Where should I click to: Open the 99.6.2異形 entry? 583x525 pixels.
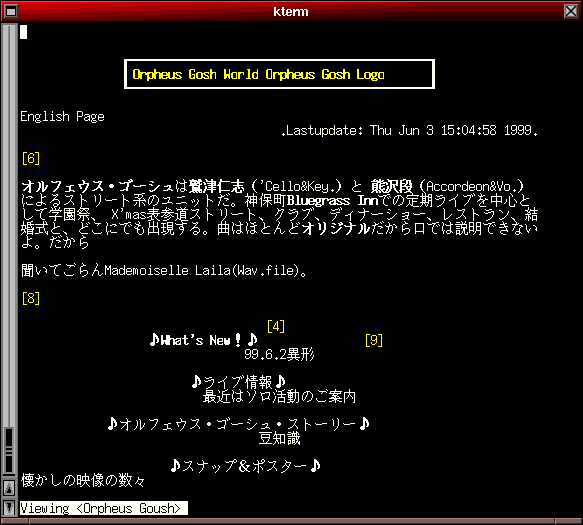(x=279, y=354)
